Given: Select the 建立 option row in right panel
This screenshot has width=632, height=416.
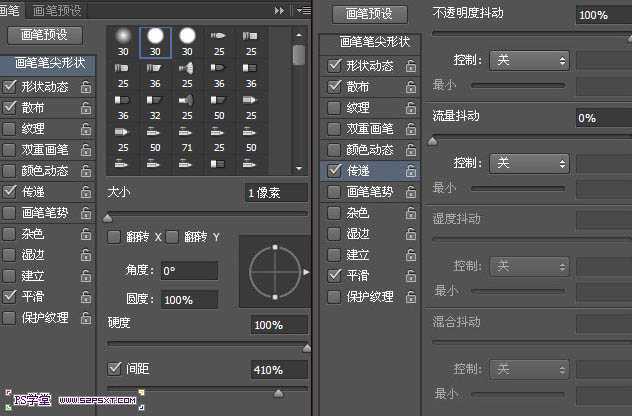Looking at the screenshot, I should point(370,255).
